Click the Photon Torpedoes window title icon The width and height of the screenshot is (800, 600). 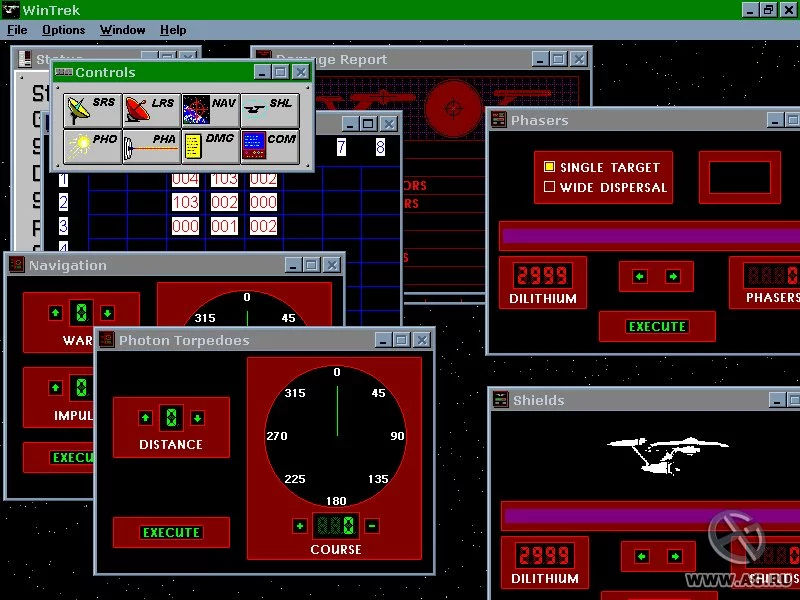107,339
